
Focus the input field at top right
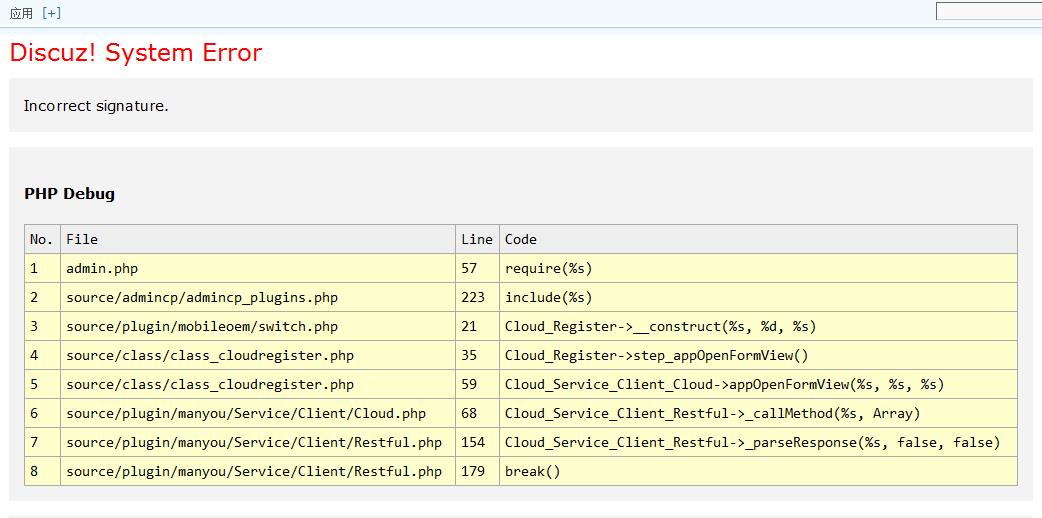(x=988, y=11)
